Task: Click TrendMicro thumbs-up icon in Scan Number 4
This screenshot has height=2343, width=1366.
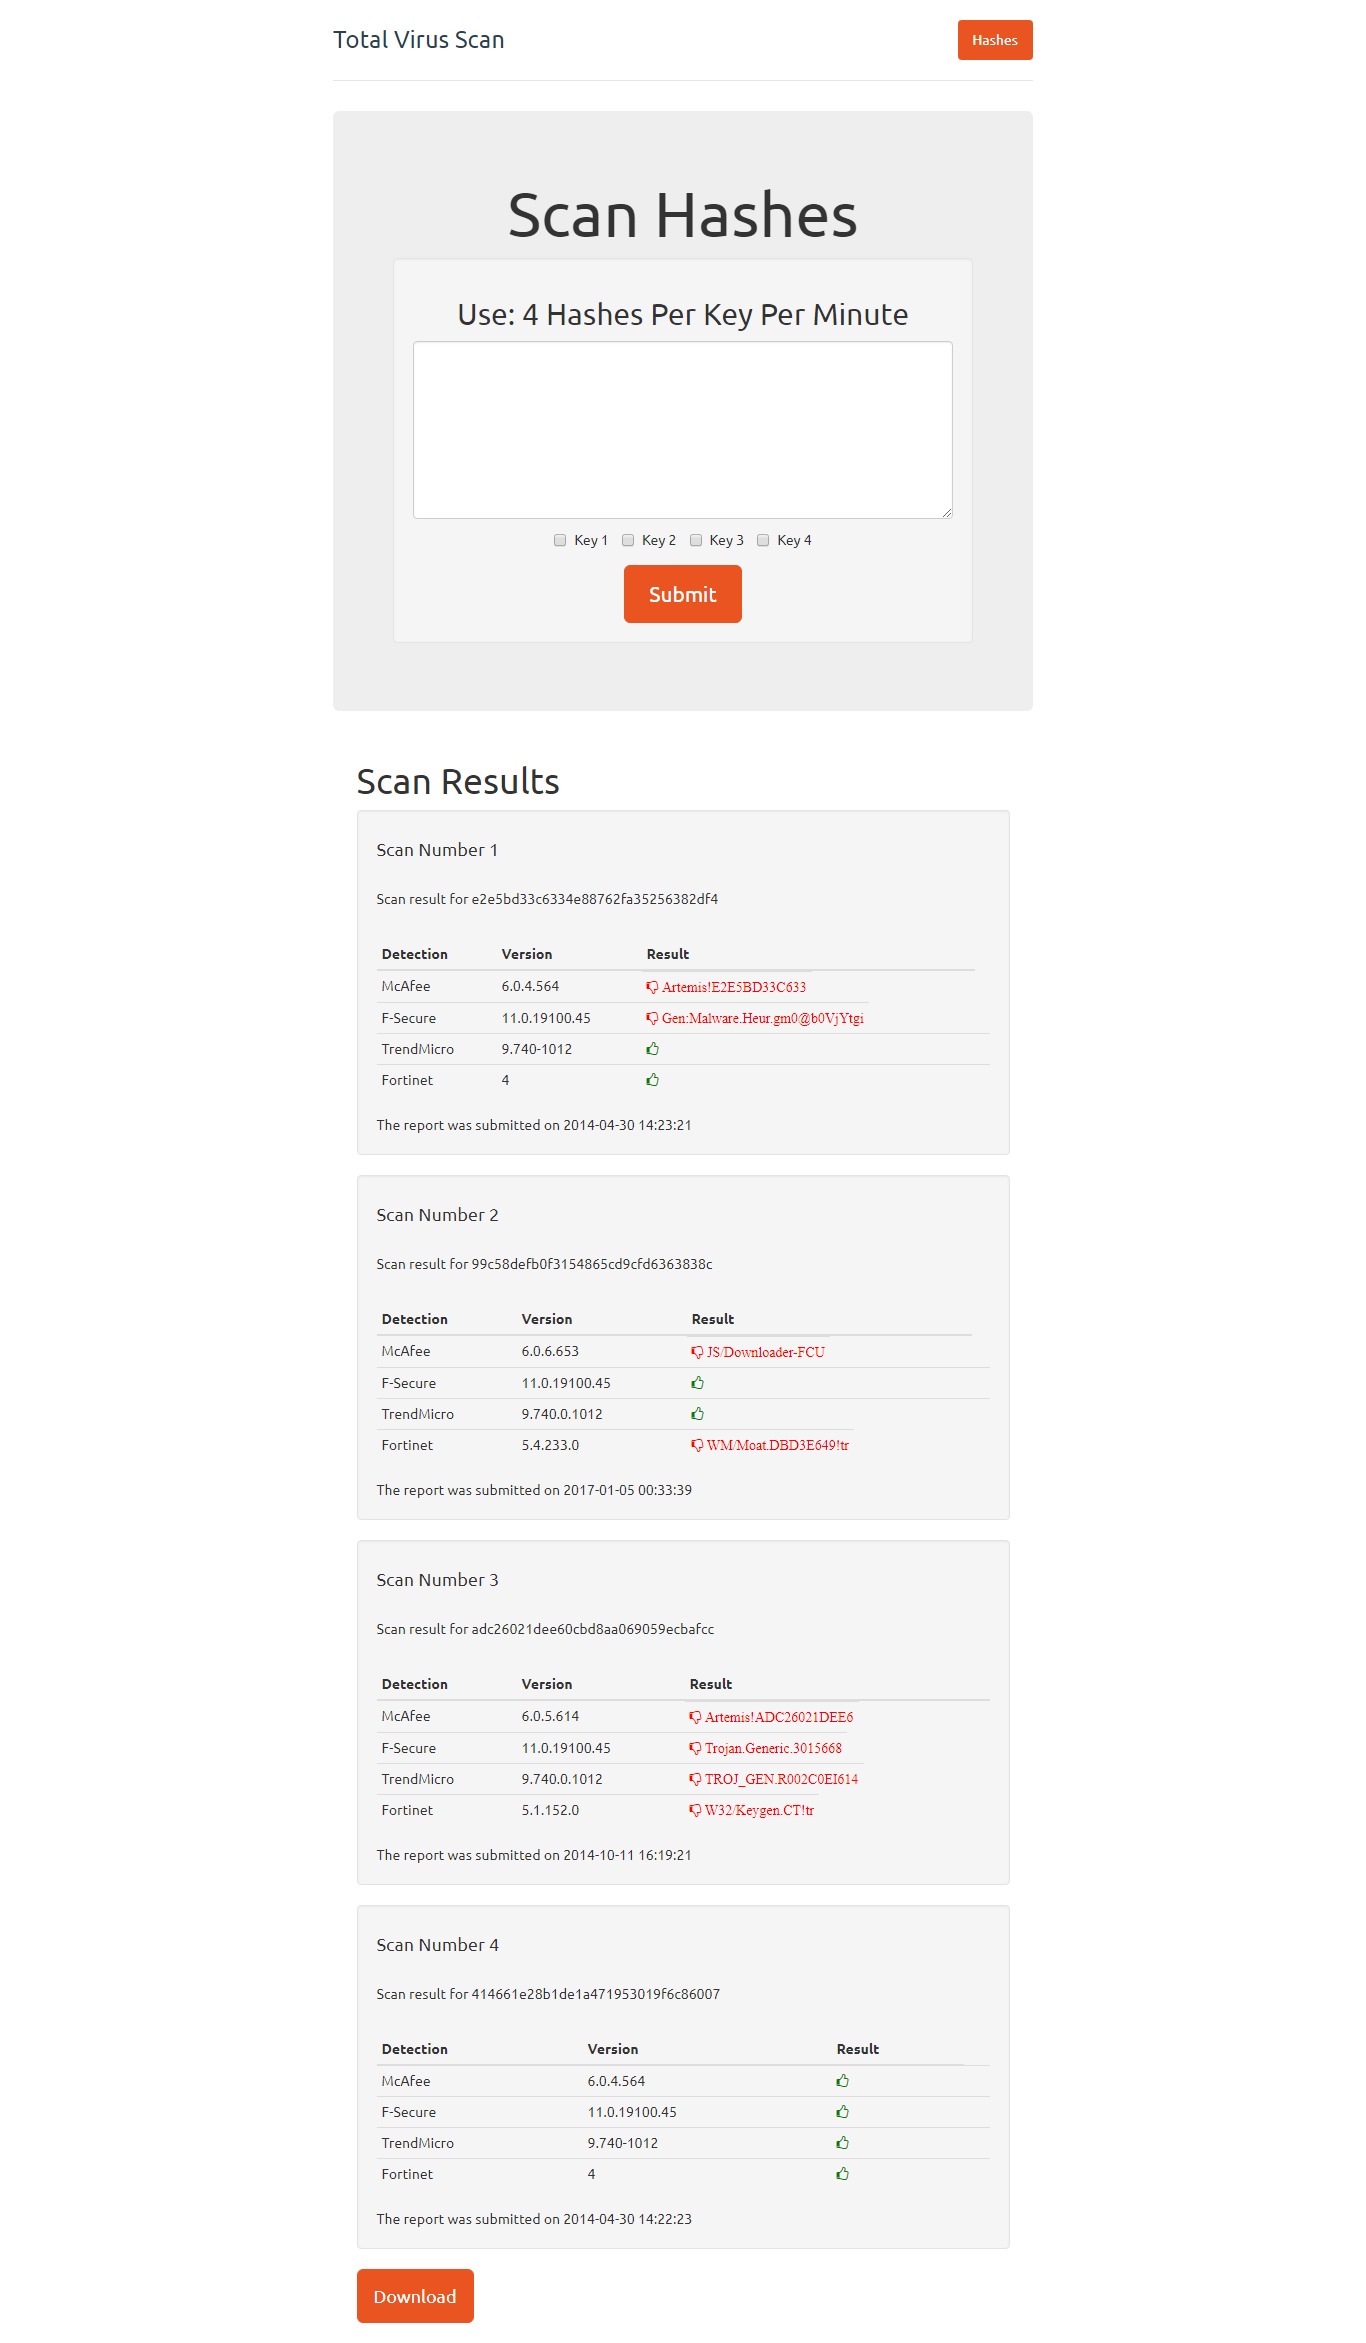Action: [842, 2143]
